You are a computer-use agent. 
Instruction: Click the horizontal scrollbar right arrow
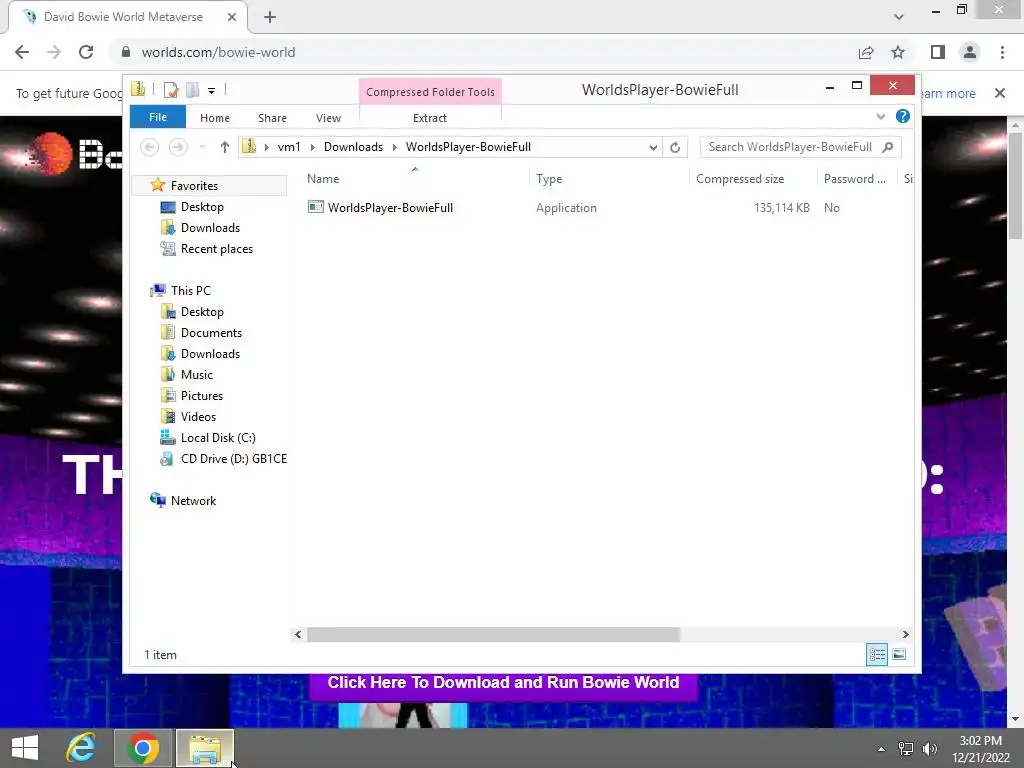[x=905, y=634]
